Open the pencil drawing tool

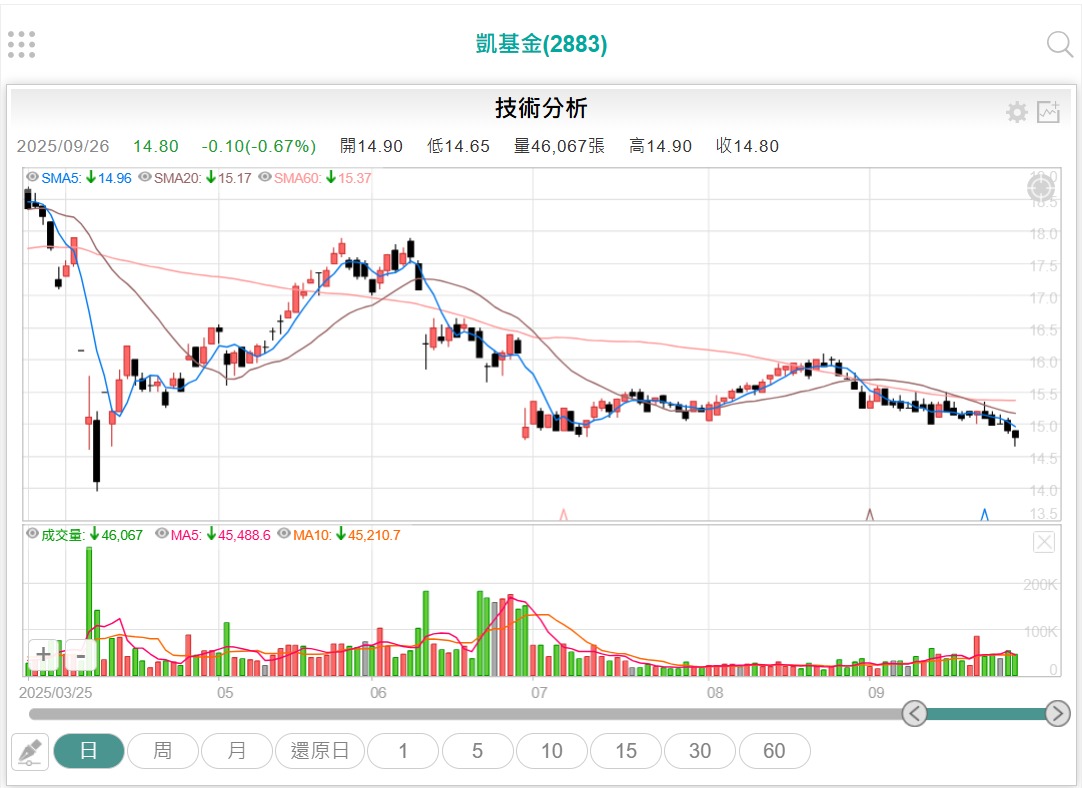tap(30, 751)
